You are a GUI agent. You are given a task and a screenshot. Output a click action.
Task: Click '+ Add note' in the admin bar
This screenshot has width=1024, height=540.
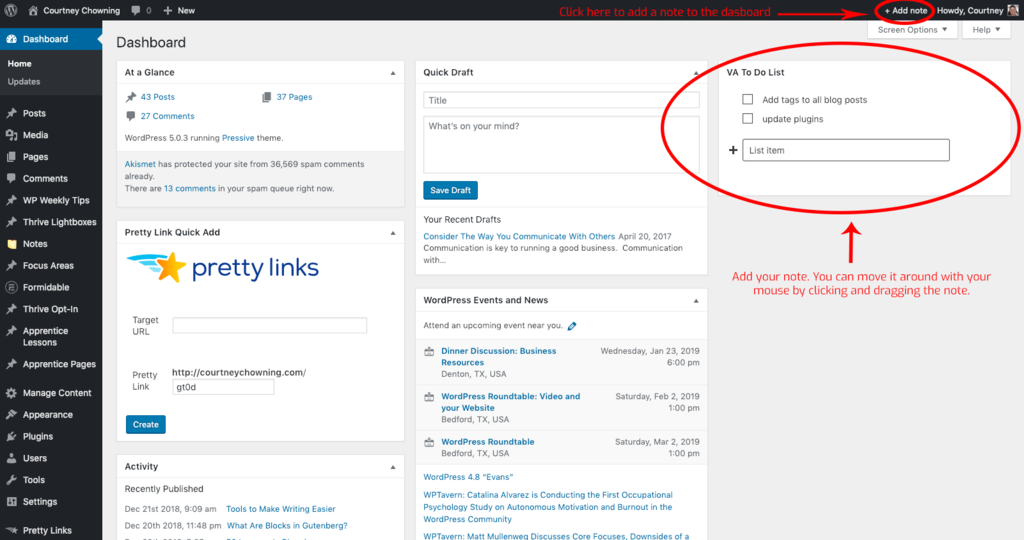(906, 10)
